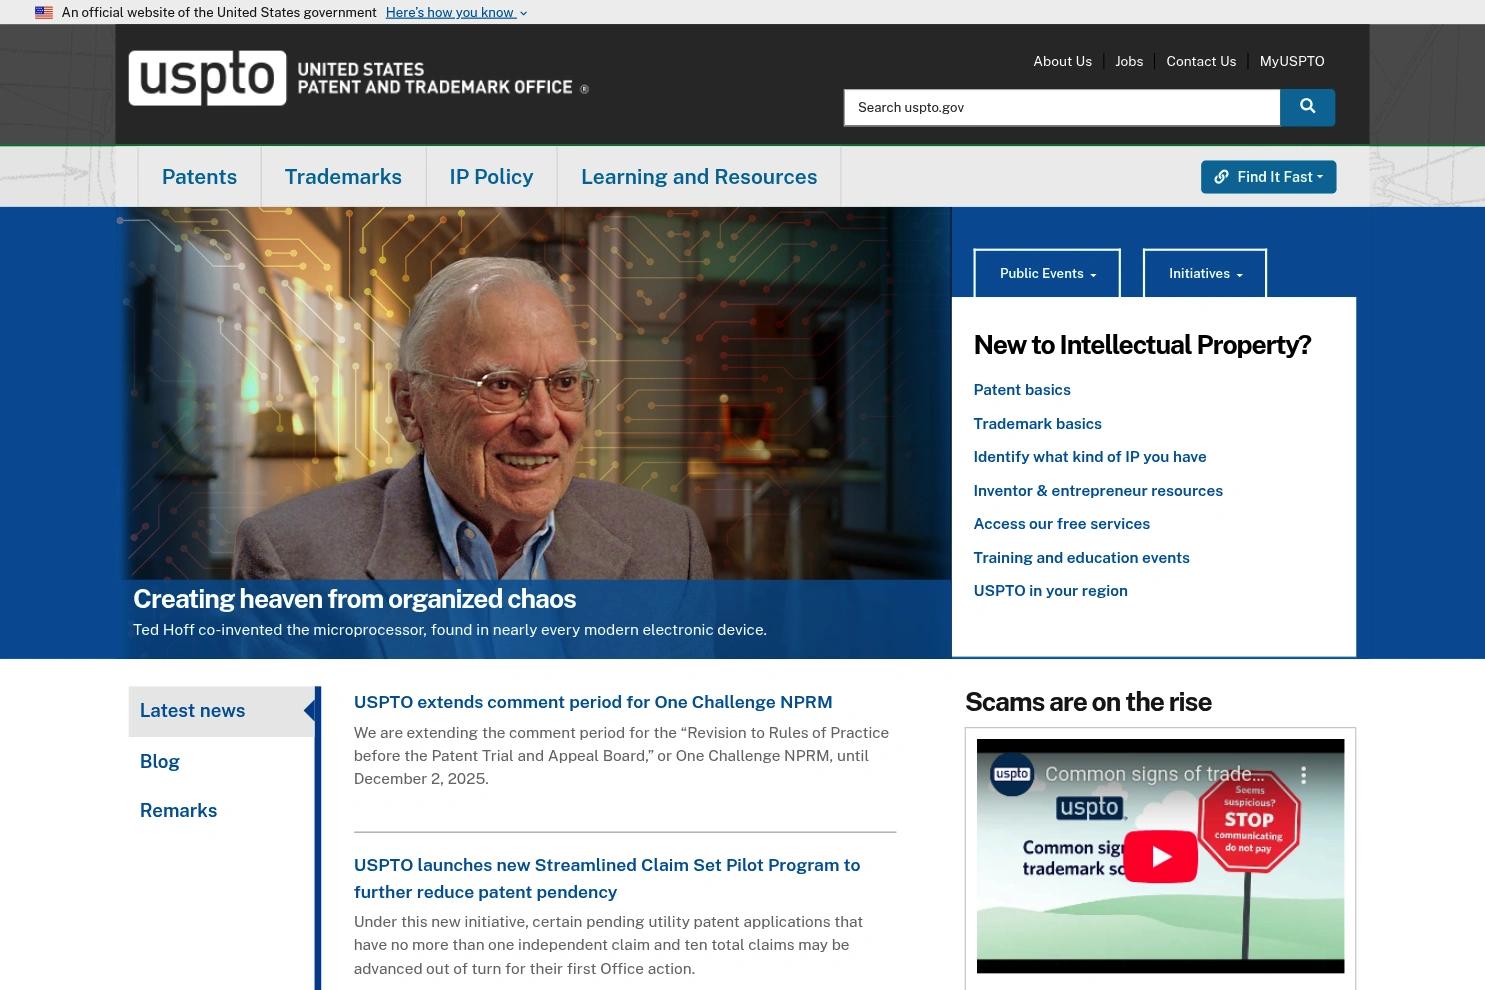
Task: Click the "Scams are on the rise" heading
Action: click(x=1088, y=702)
